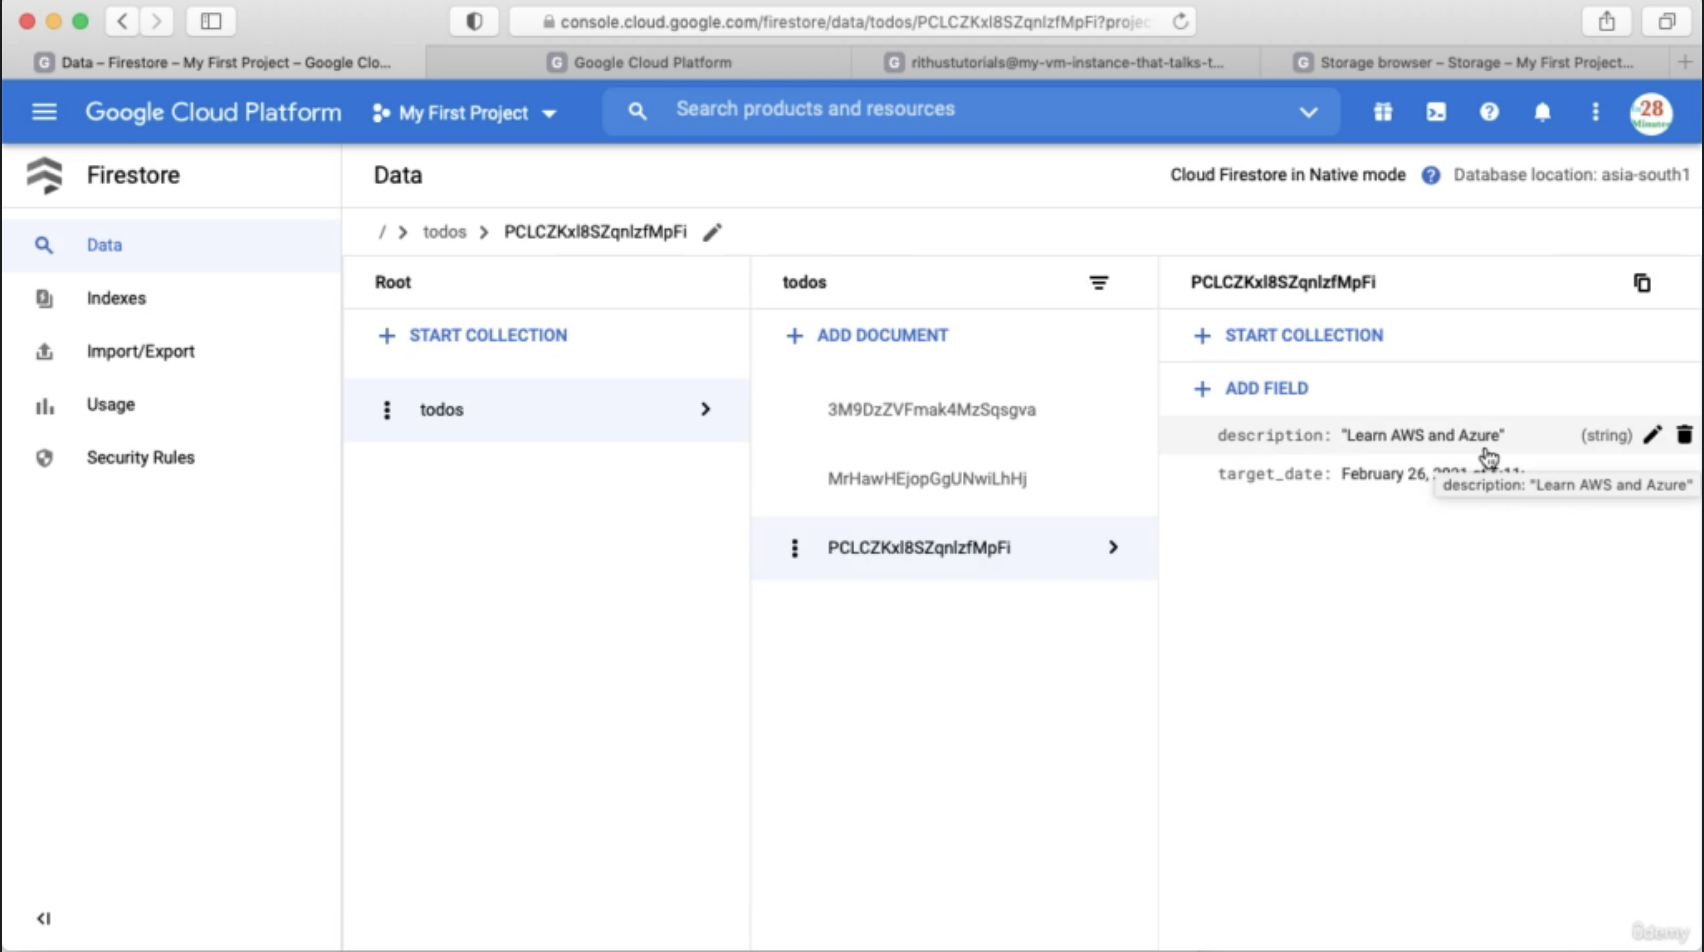Open the main navigation hamburger menu
The height and width of the screenshot is (952, 1704).
pyautogui.click(x=44, y=112)
